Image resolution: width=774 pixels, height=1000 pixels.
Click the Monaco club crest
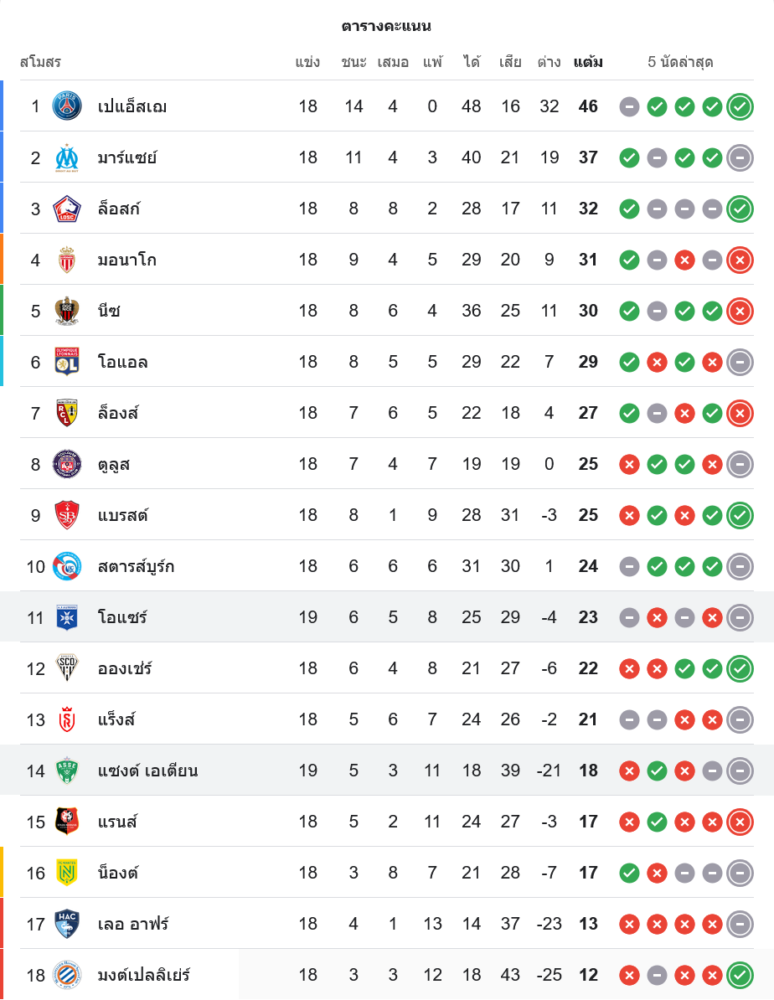point(67,260)
